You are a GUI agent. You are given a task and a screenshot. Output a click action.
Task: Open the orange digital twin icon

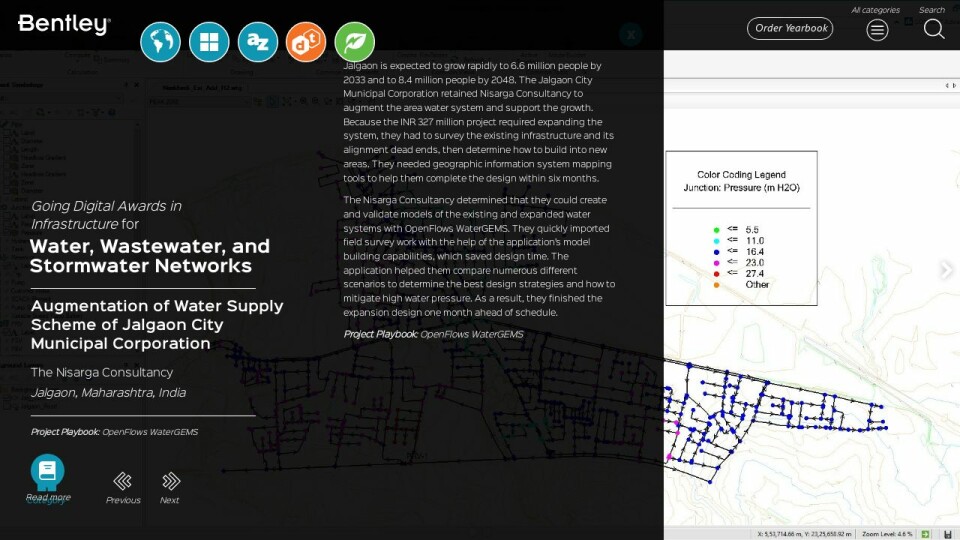[306, 42]
